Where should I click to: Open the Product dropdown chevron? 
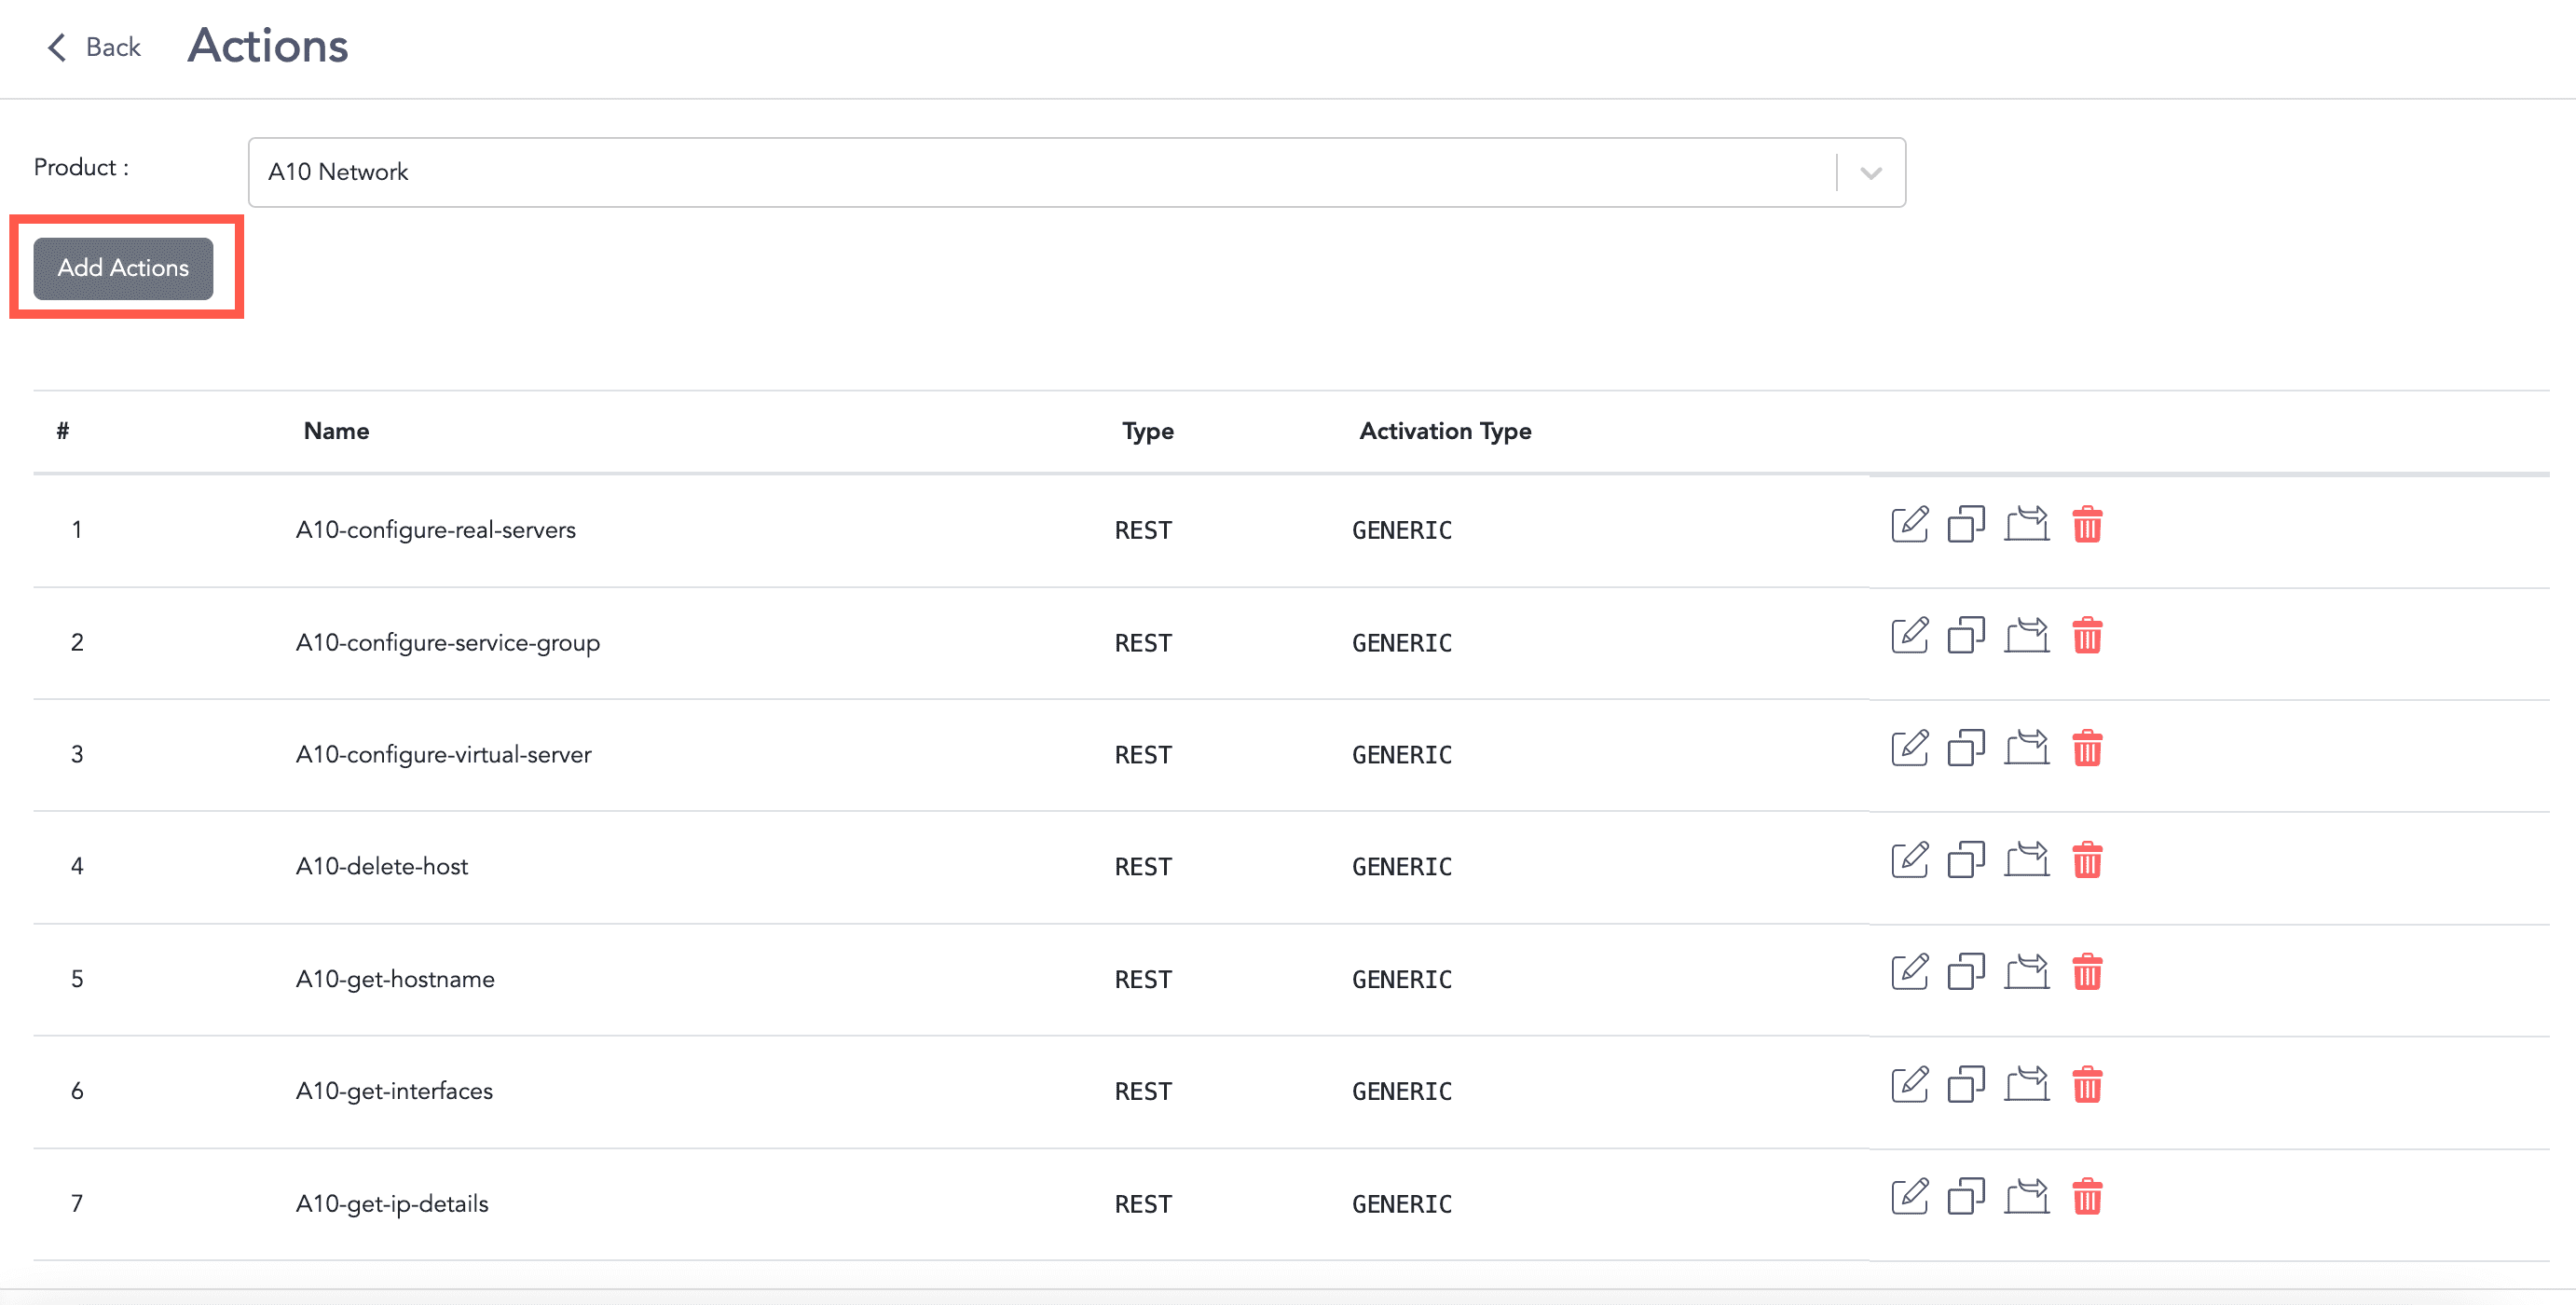1869,172
